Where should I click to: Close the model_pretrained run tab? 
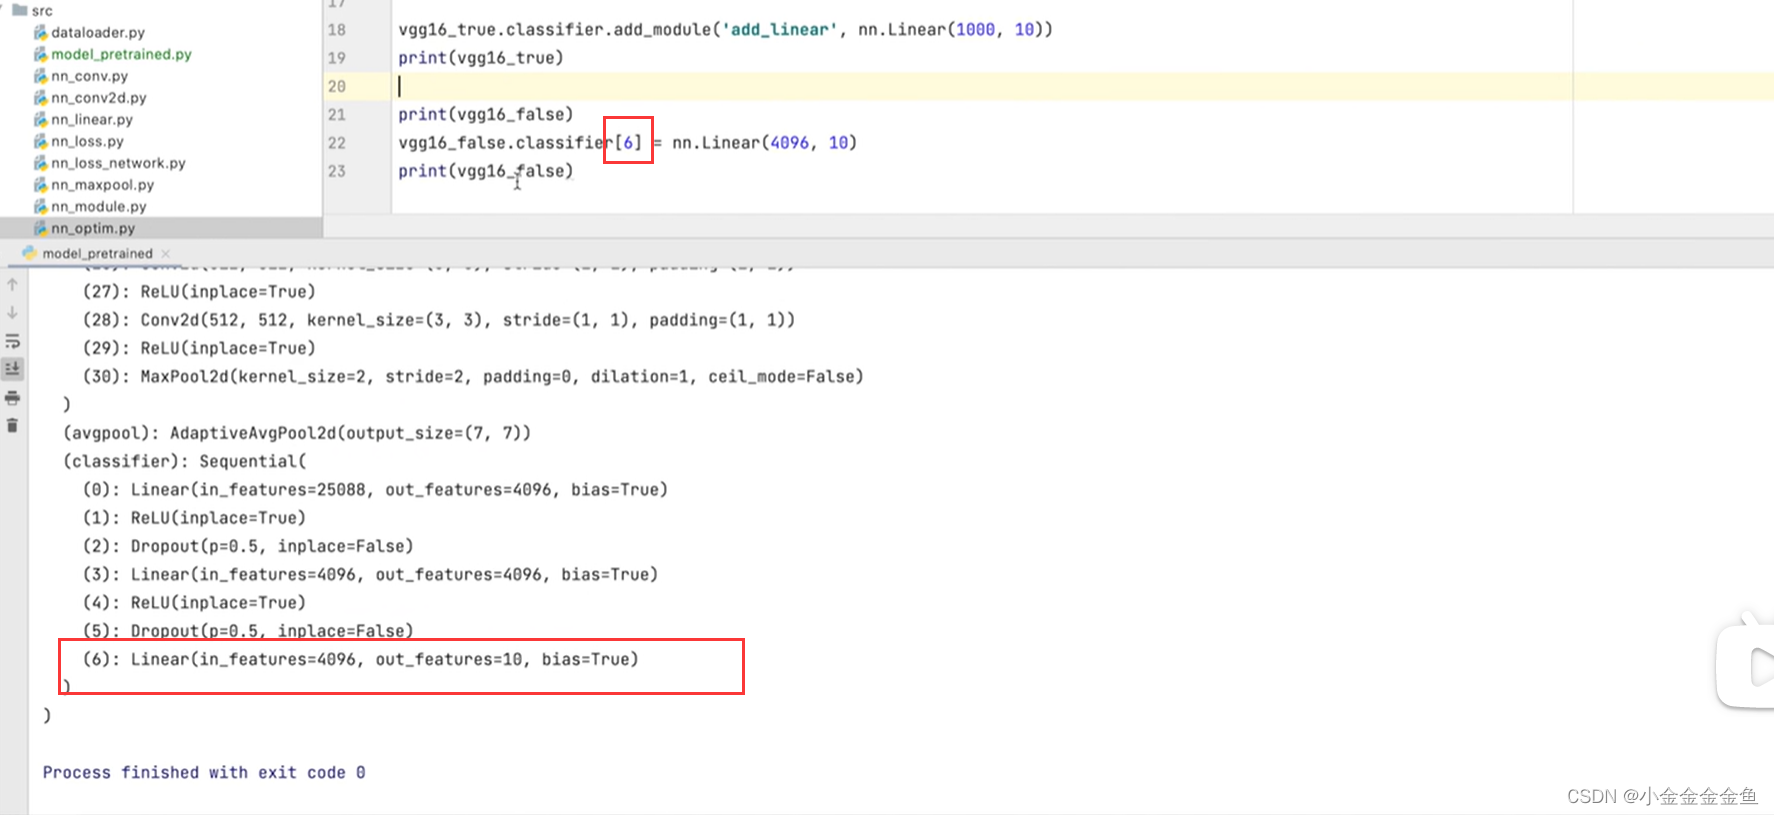166,254
